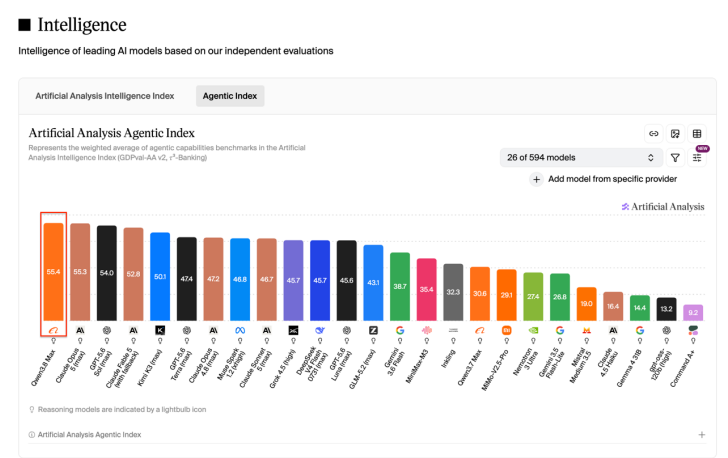This screenshot has width=728, height=458.
Task: Click the Google logo under Gemini 3.6 Flash
Action: [400, 330]
